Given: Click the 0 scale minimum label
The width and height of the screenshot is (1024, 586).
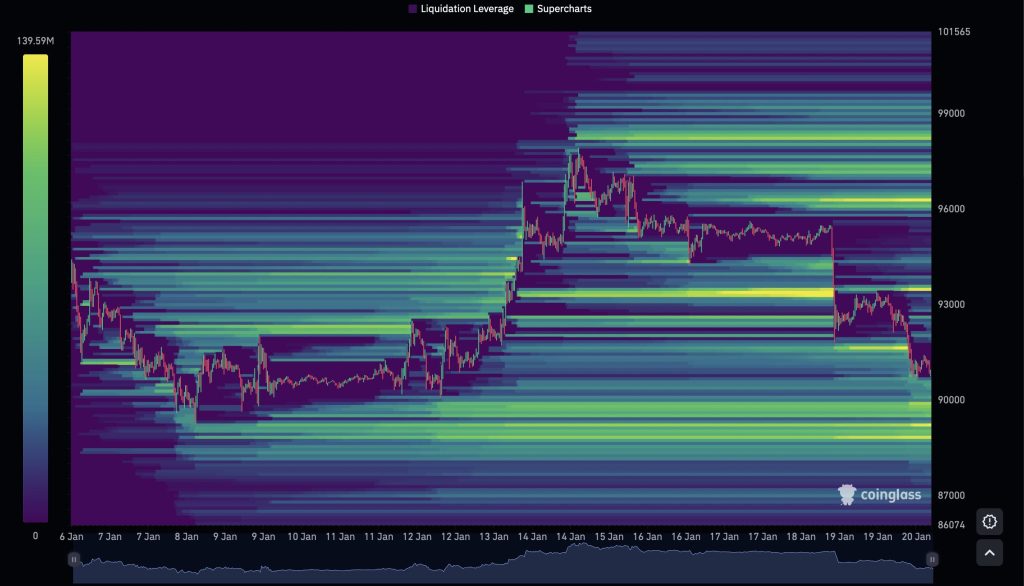Looking at the screenshot, I should pos(35,536).
